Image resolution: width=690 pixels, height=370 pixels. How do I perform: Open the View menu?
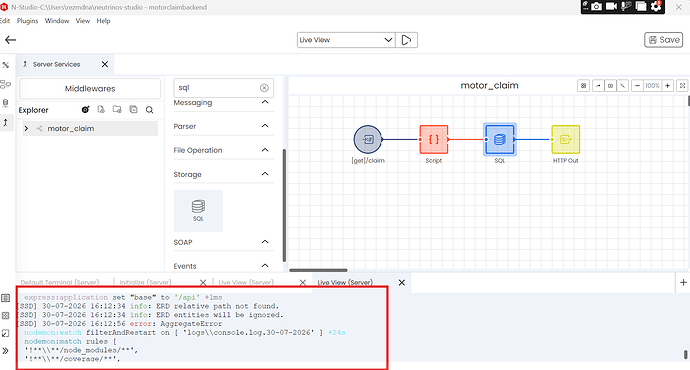(x=83, y=21)
